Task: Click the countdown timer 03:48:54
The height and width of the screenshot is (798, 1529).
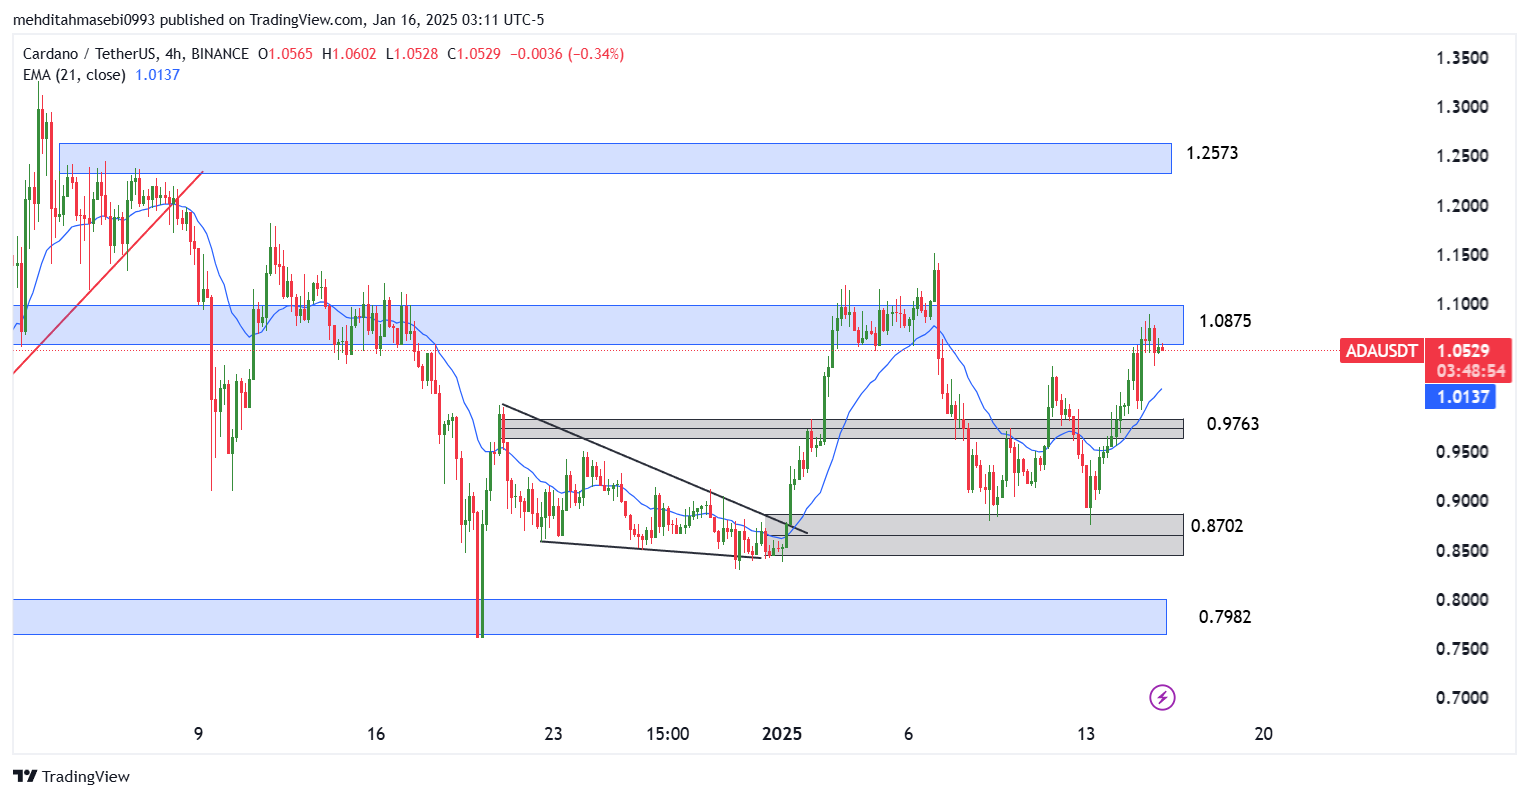Action: 1469,371
